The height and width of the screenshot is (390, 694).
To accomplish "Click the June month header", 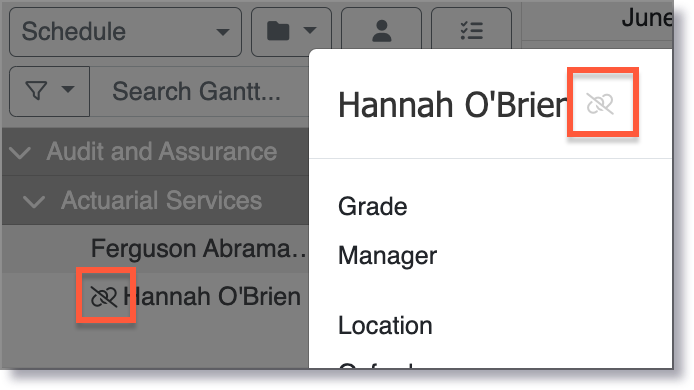I will tap(647, 19).
